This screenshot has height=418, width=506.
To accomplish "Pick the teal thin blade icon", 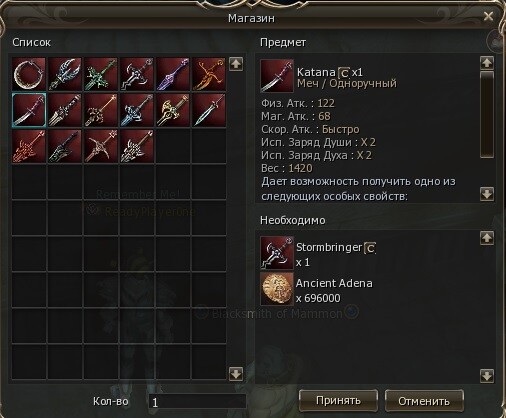I will 209,110.
